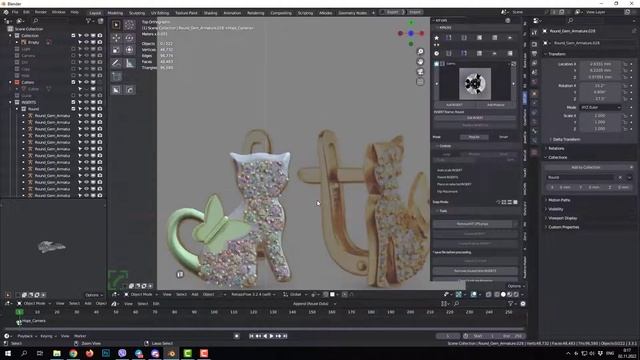The width and height of the screenshot is (640, 360).
Task: Open the viewport Object Mode dropdown
Action: click(x=139, y=294)
